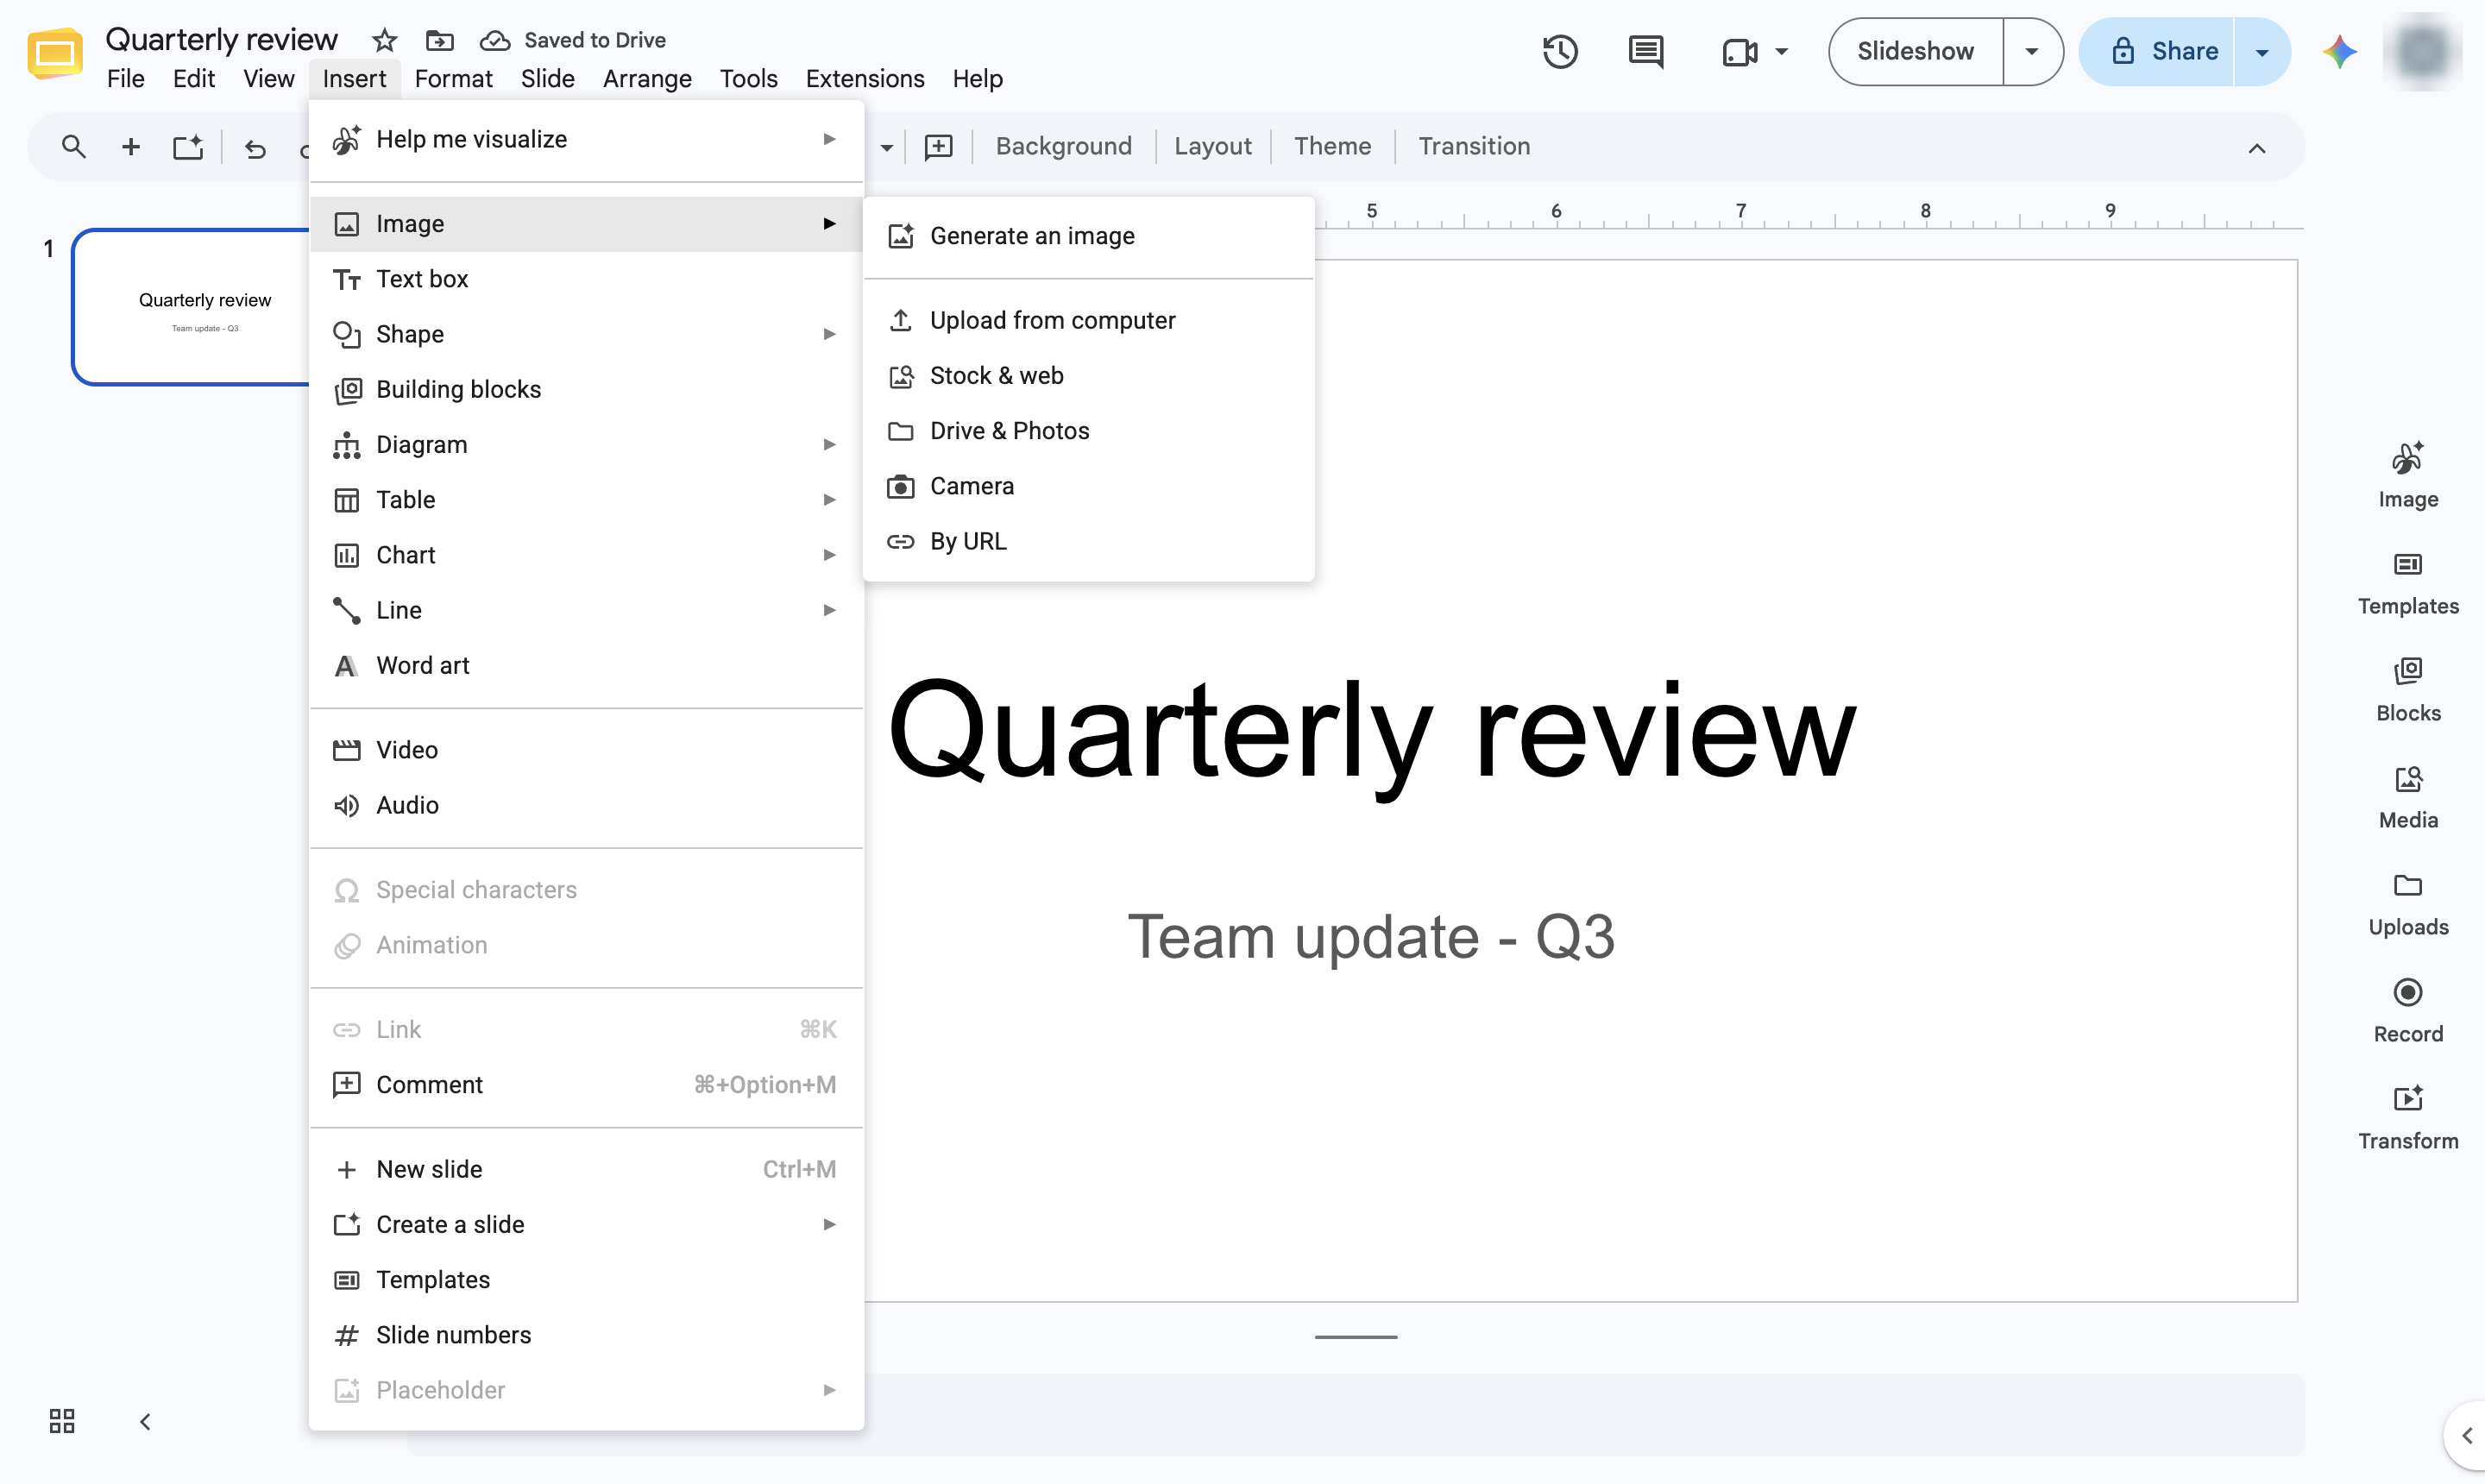Image resolution: width=2485 pixels, height=1484 pixels.
Task: Open comments history icon
Action: point(1646,51)
